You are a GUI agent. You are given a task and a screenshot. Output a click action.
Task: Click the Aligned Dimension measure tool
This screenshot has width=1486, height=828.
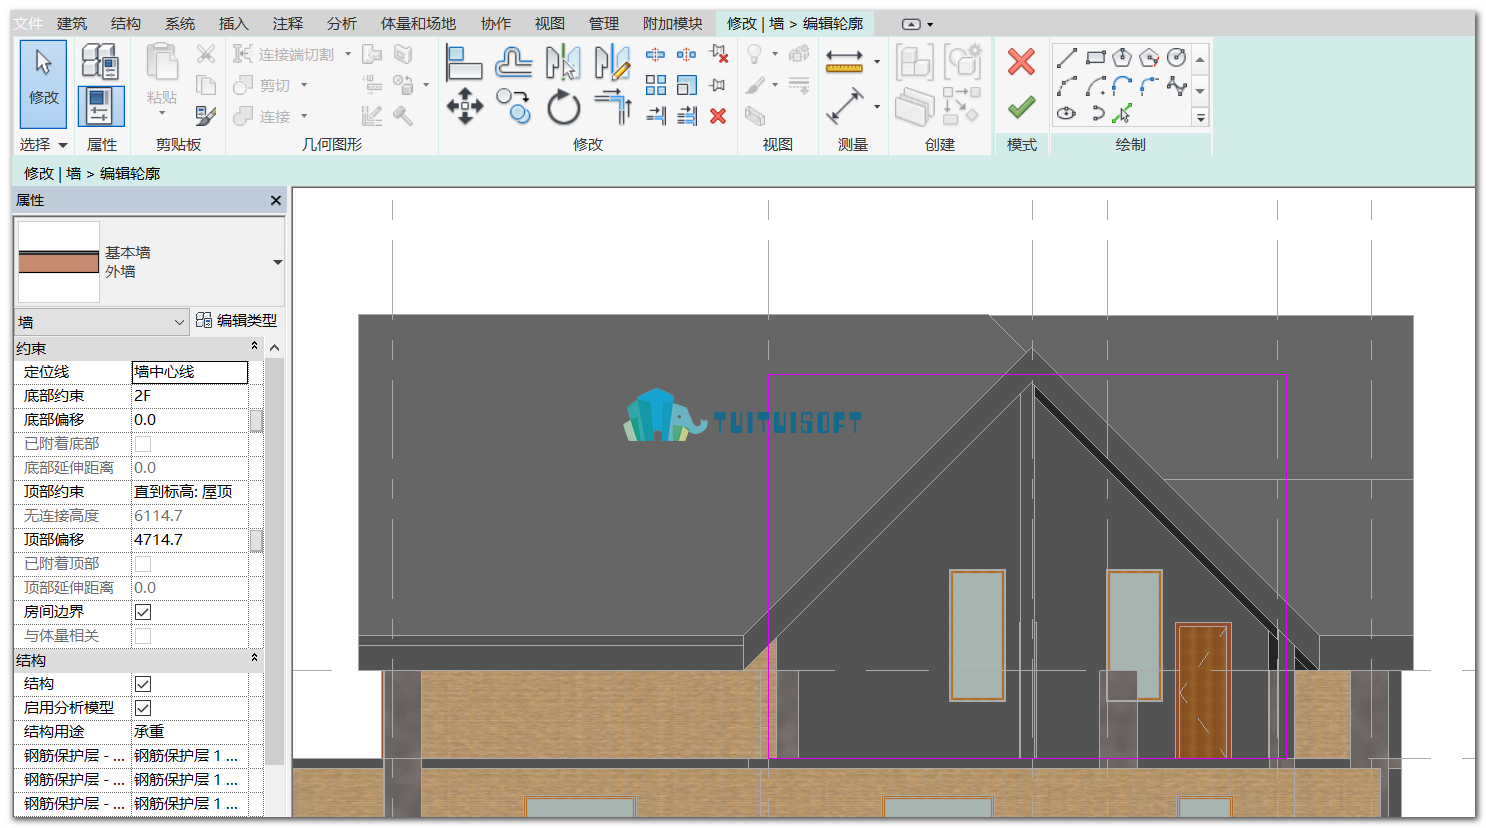[x=844, y=62]
